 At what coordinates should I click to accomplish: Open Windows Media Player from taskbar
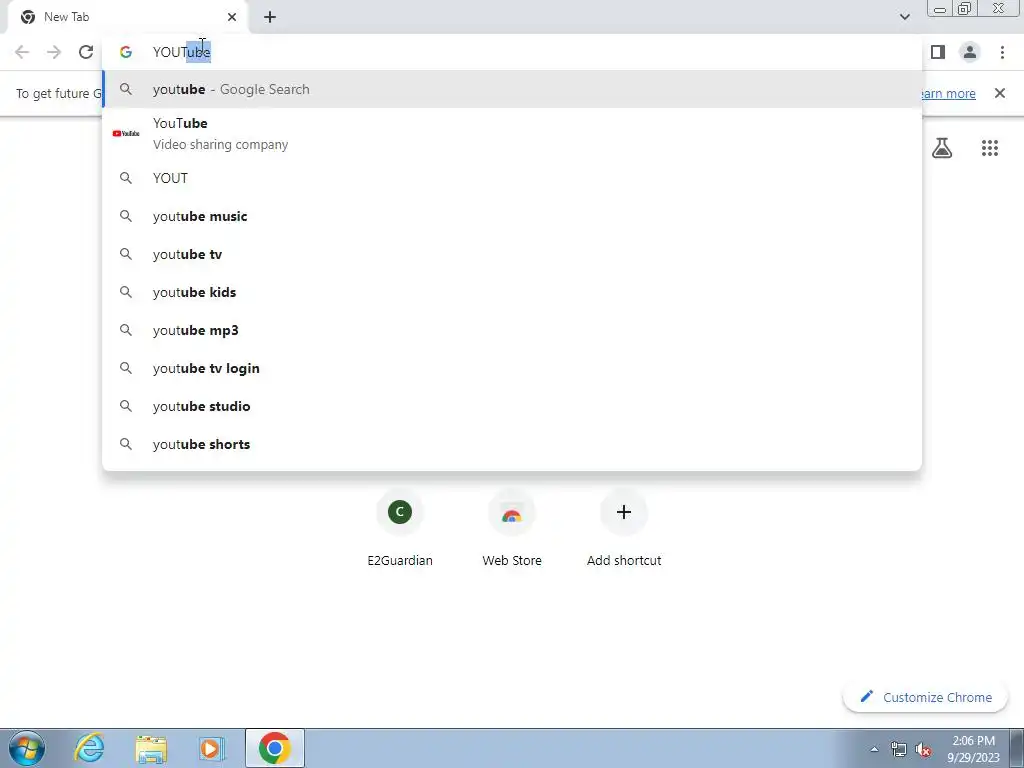(x=212, y=748)
